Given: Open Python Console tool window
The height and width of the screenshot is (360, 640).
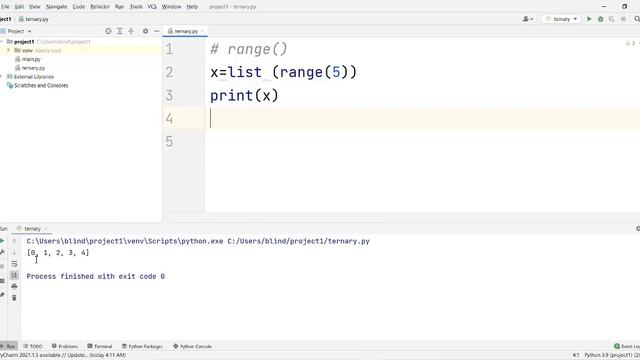Looking at the screenshot, I should (x=192, y=346).
